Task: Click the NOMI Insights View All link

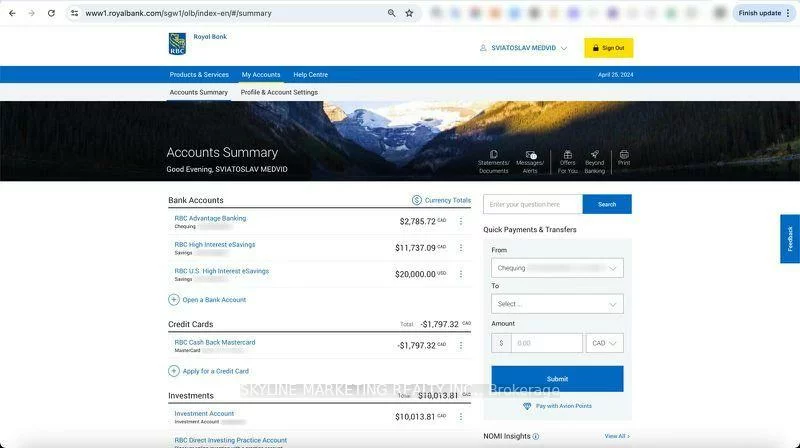Action: (x=617, y=436)
